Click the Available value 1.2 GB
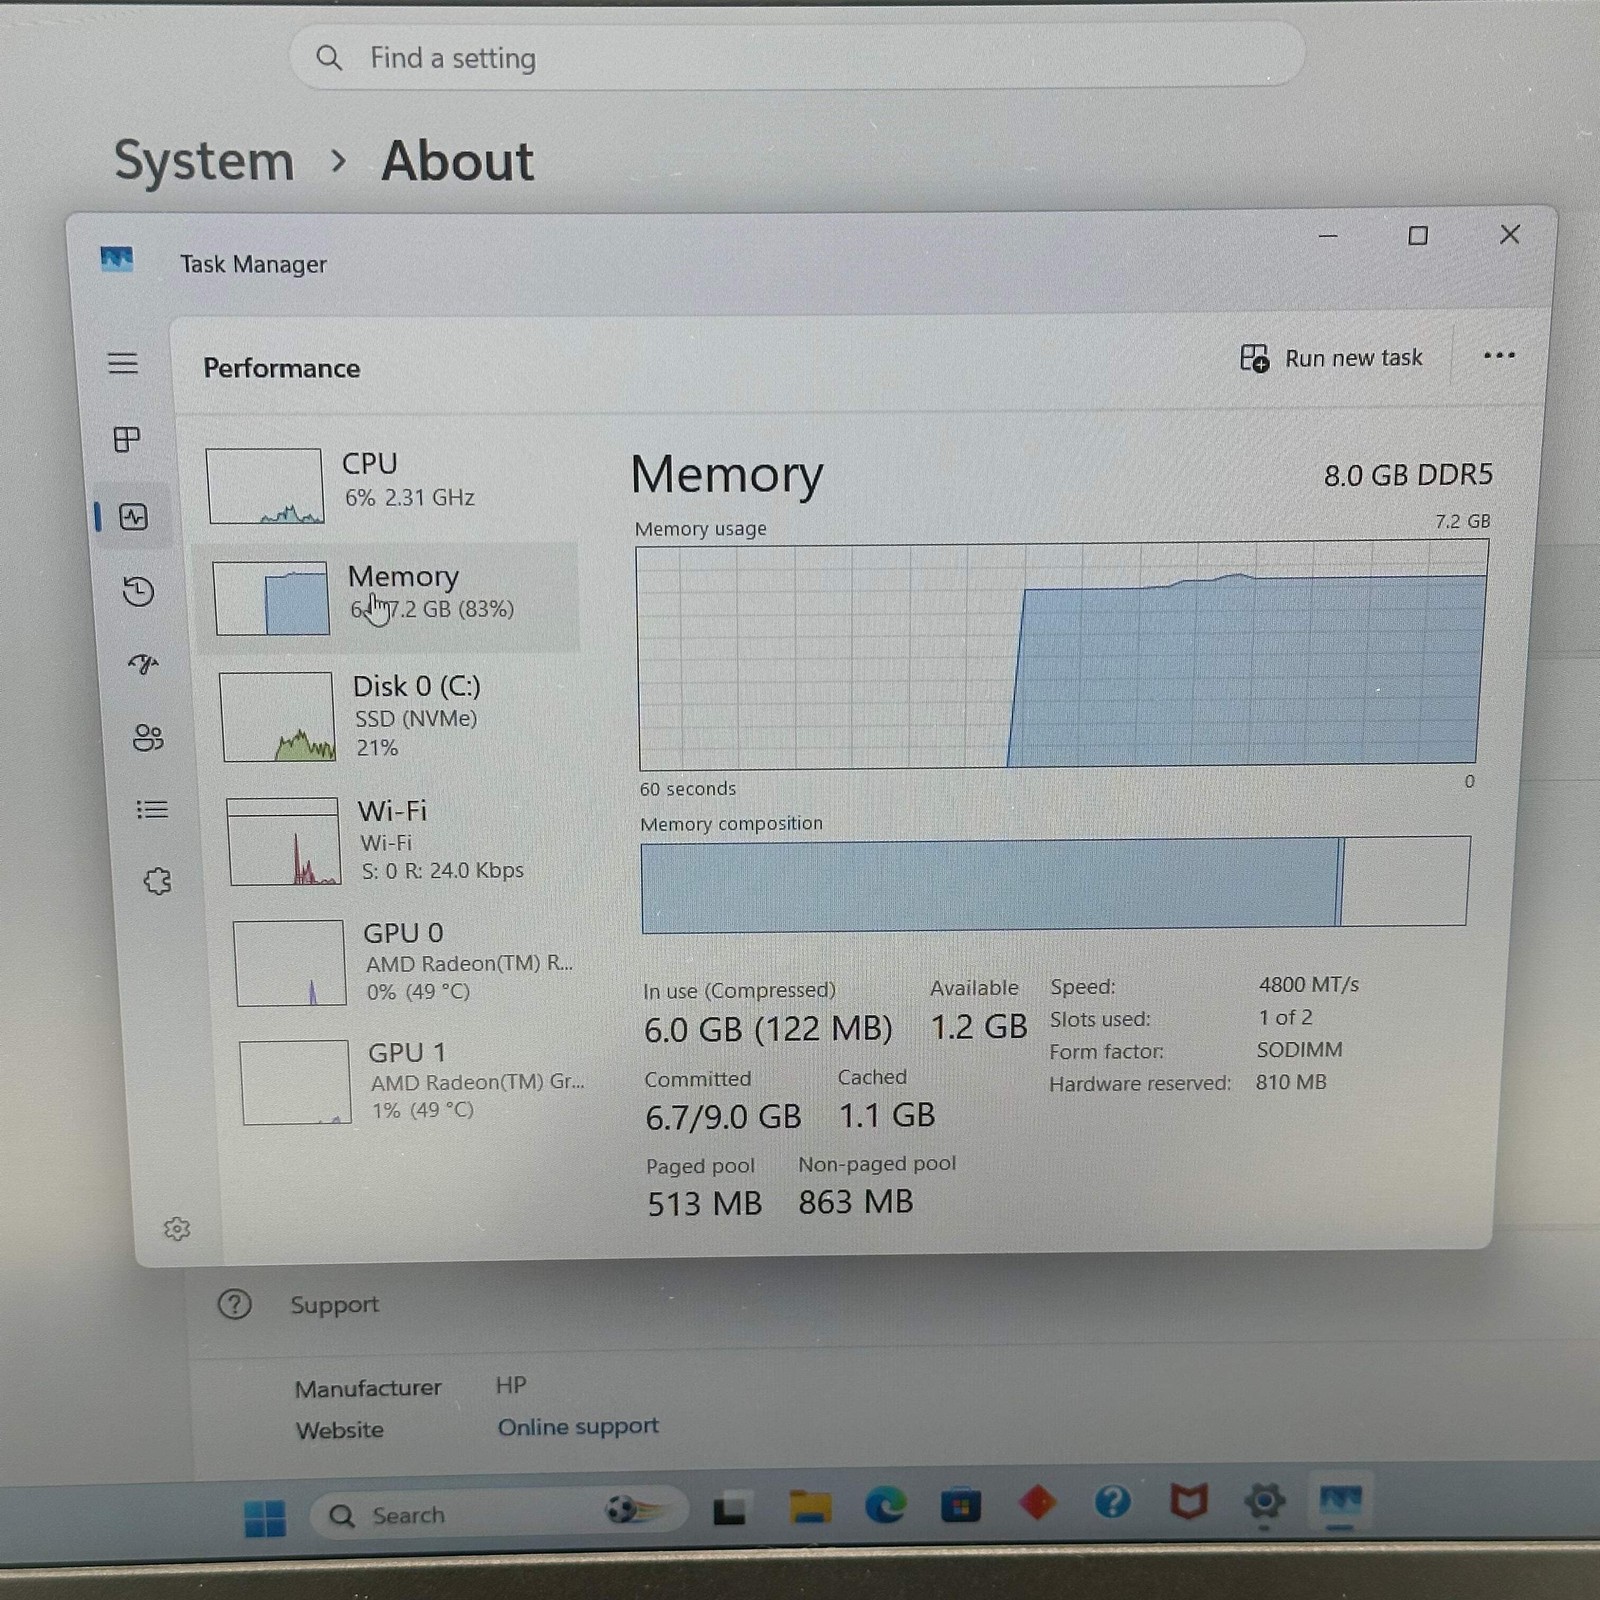This screenshot has width=1600, height=1600. coord(979,1027)
